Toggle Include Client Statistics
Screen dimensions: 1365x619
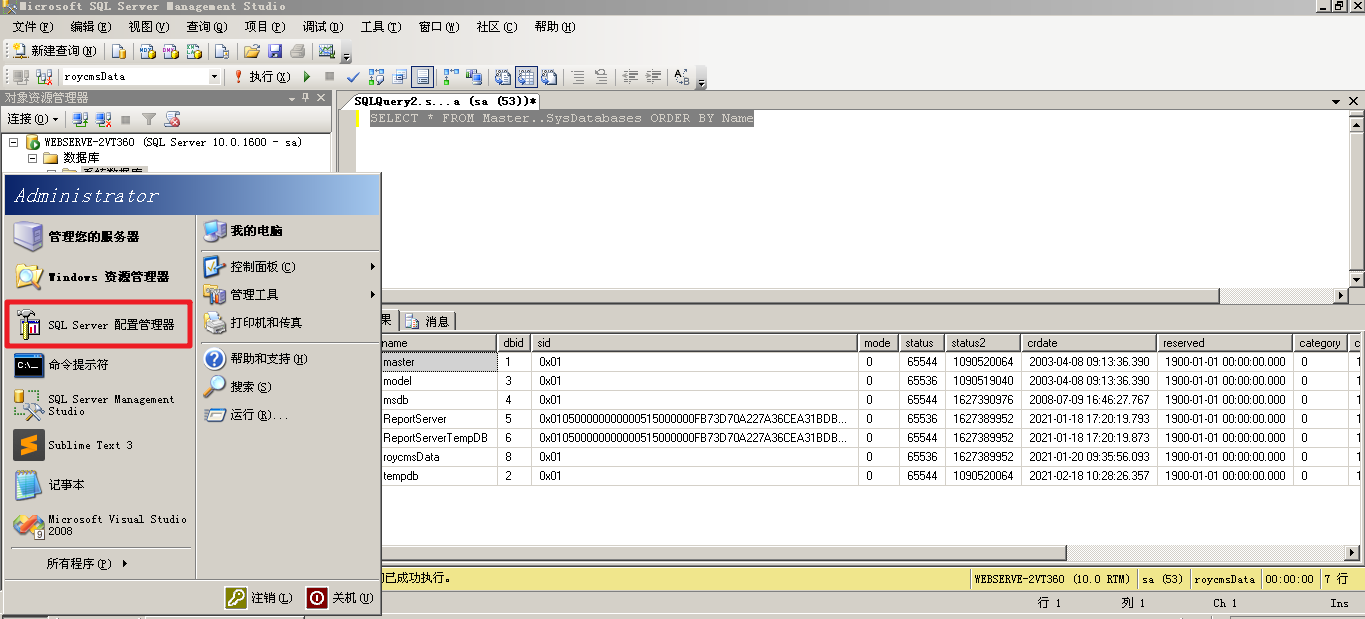coord(474,76)
